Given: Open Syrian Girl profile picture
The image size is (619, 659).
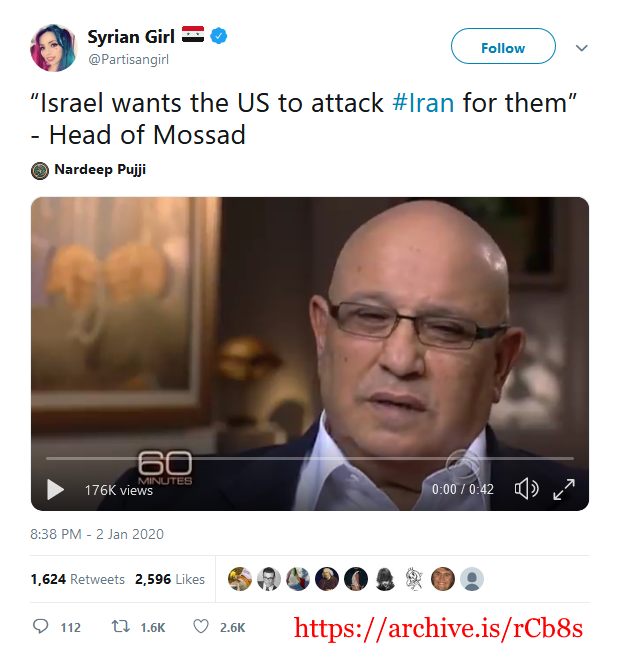Looking at the screenshot, I should pyautogui.click(x=53, y=47).
